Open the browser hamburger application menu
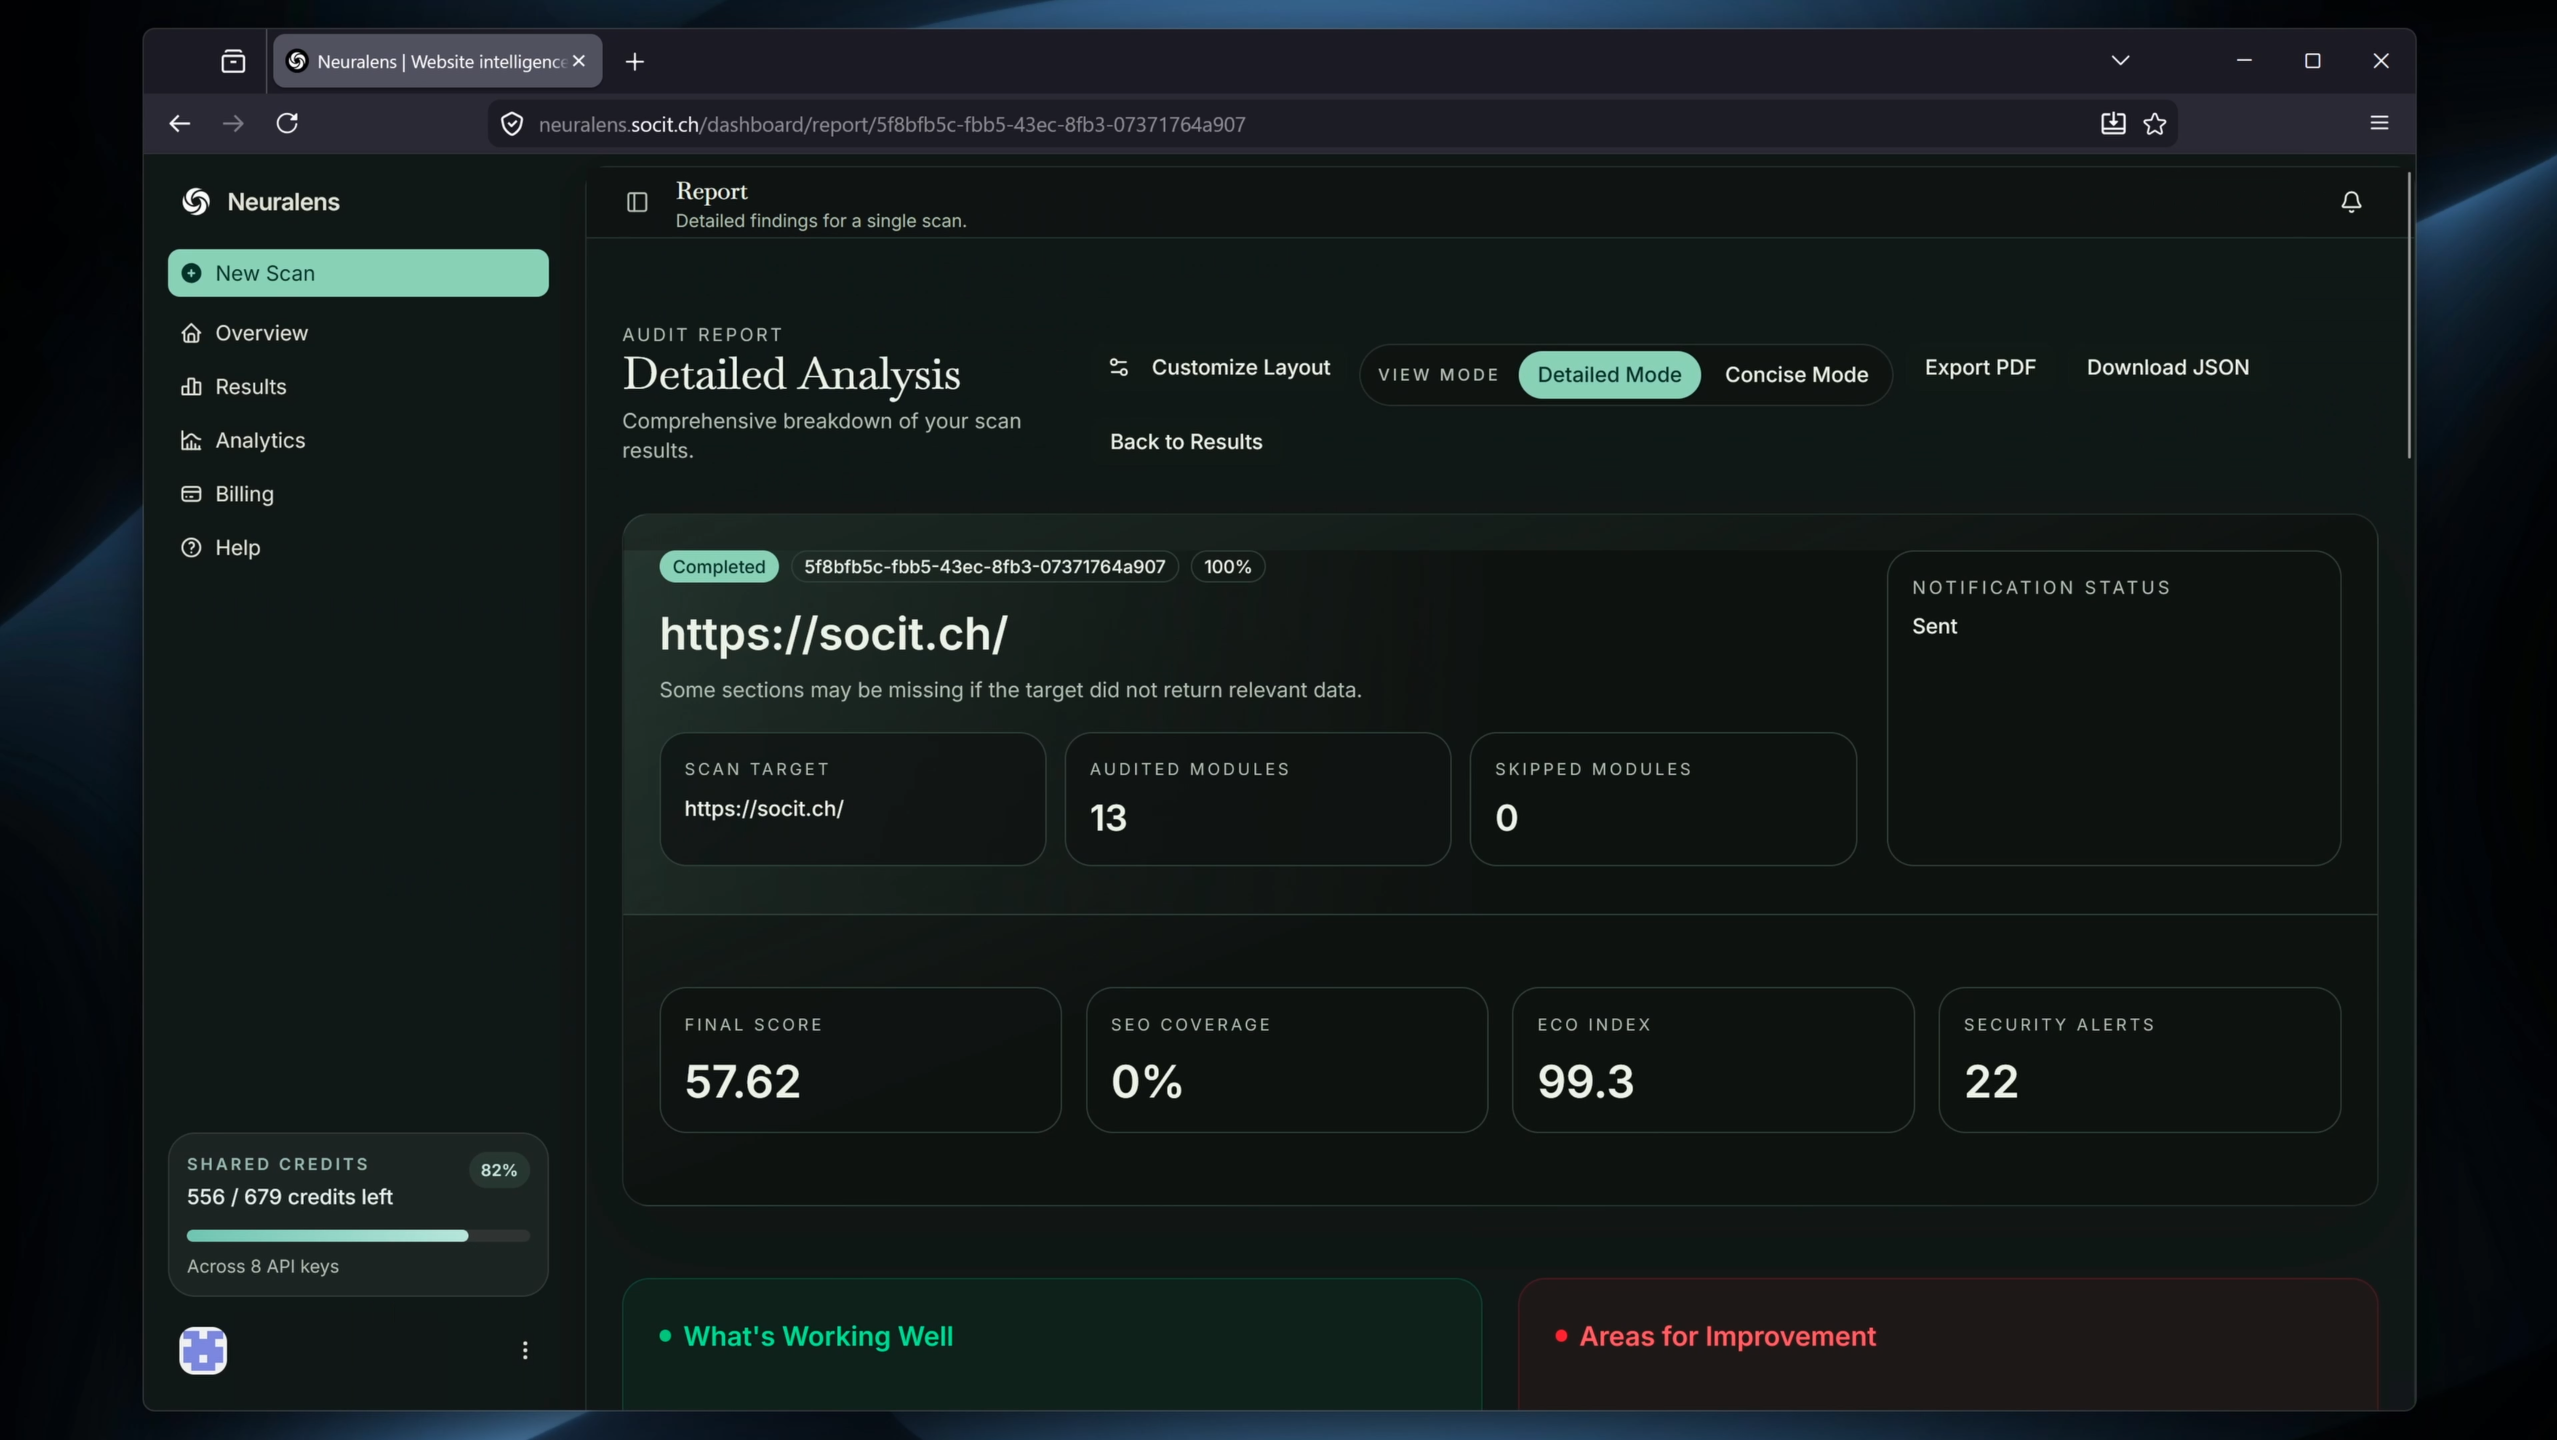2557x1440 pixels. 2380,123
